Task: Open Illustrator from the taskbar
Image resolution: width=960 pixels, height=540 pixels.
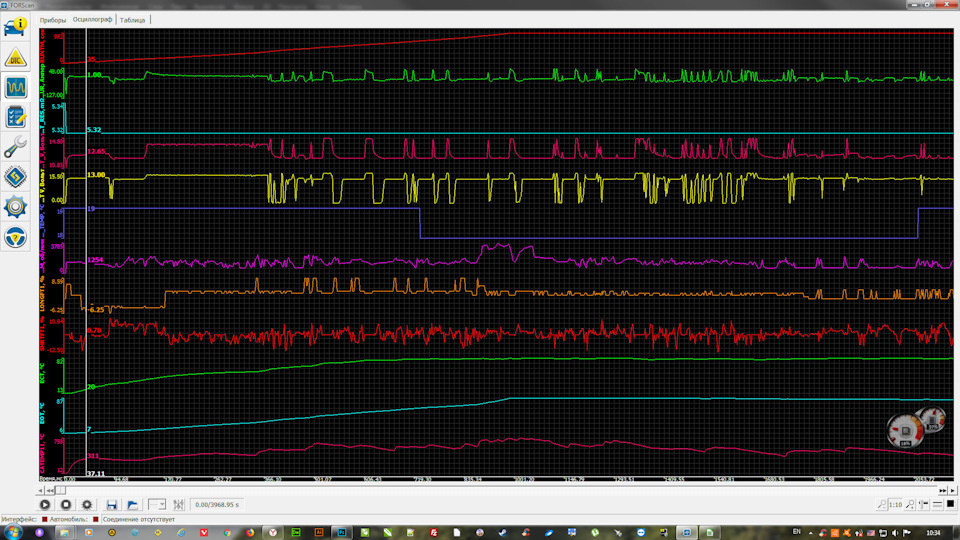Action: coord(319,533)
